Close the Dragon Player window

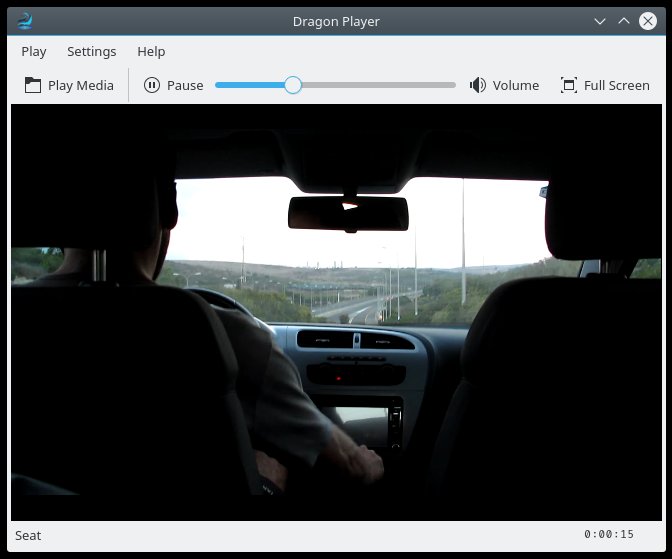point(648,20)
